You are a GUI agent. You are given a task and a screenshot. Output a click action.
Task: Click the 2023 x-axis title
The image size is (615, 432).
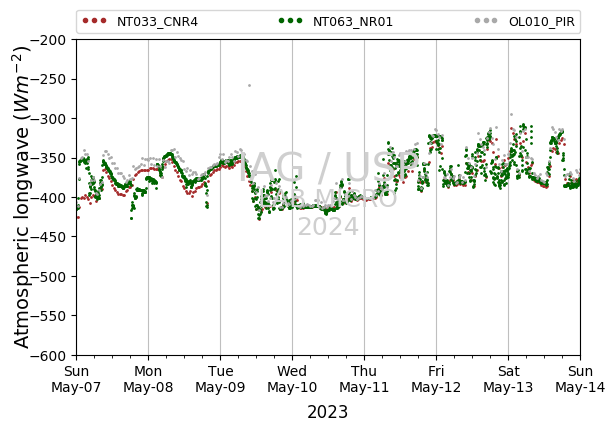pos(328,412)
